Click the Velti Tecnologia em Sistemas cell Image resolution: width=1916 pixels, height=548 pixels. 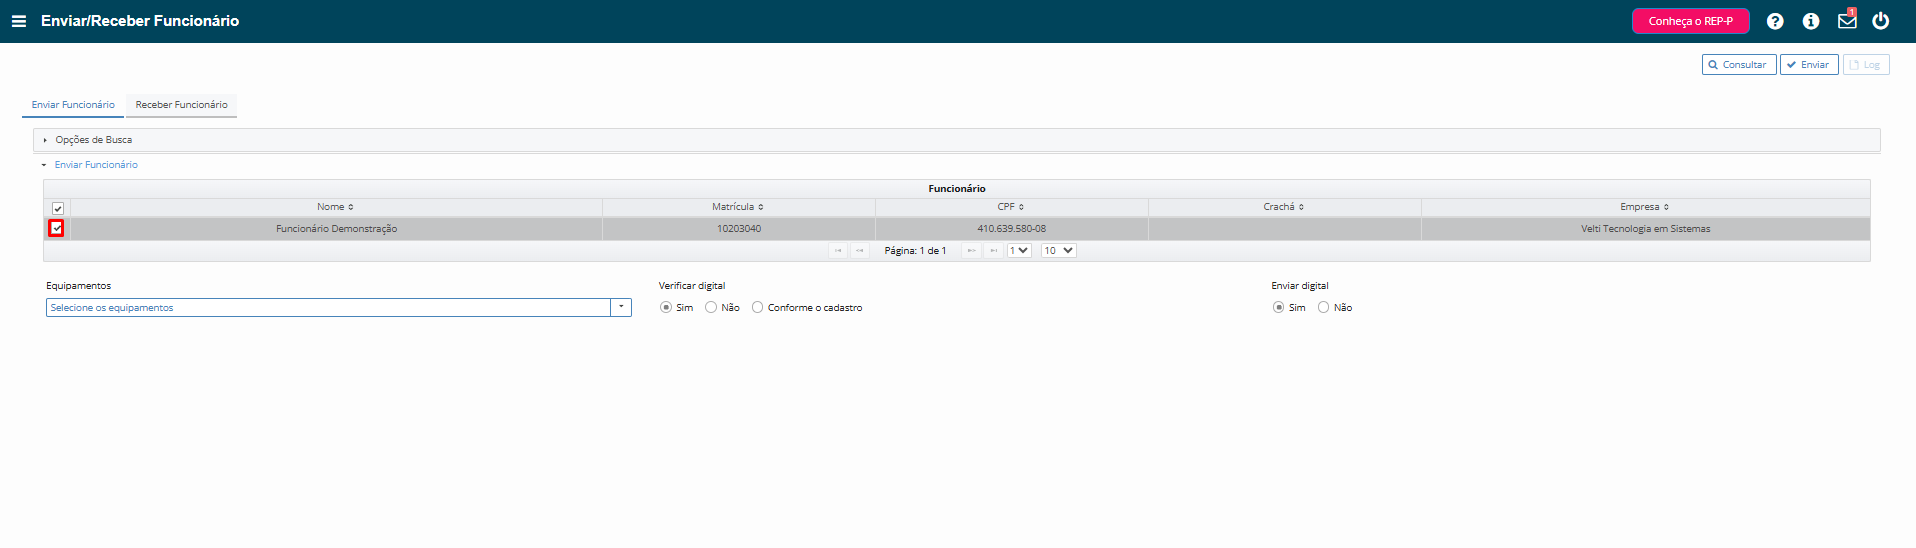point(1646,229)
